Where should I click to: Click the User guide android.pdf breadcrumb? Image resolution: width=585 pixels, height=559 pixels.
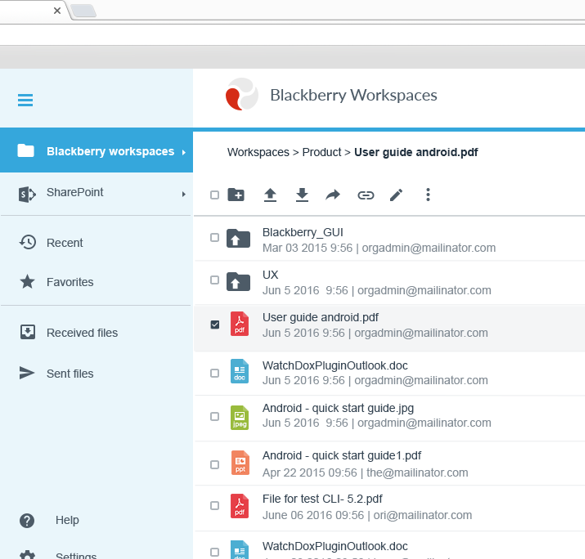tap(416, 152)
